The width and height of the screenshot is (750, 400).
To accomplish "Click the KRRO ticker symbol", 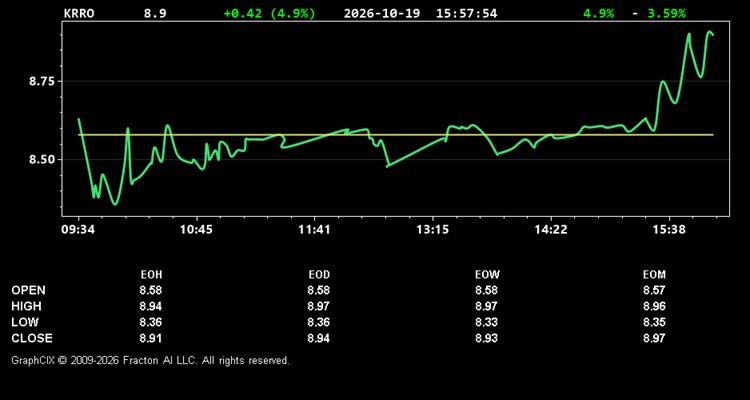I will 79,13.
